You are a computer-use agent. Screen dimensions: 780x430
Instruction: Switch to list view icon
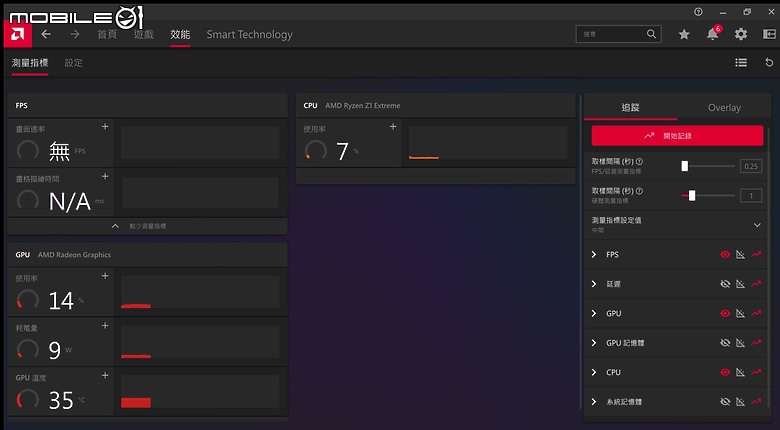pyautogui.click(x=741, y=63)
